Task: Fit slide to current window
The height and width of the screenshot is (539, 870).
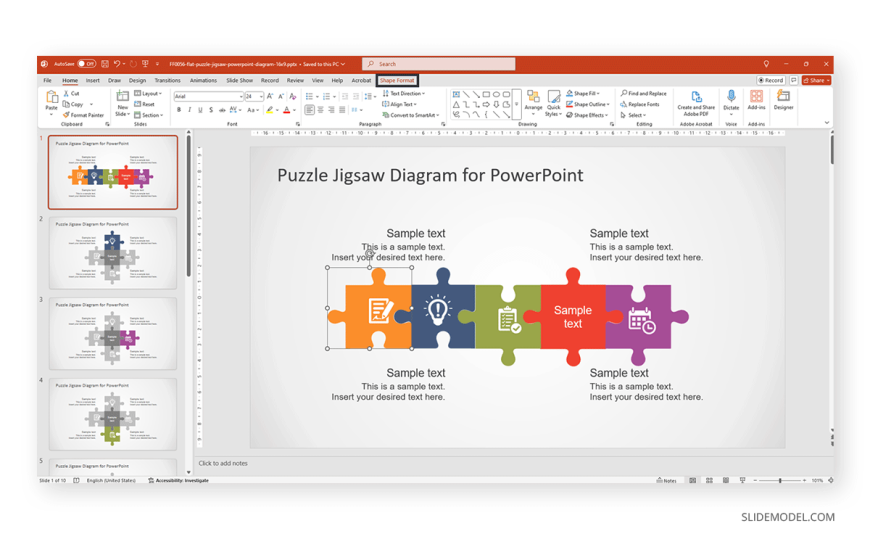Action: point(831,480)
